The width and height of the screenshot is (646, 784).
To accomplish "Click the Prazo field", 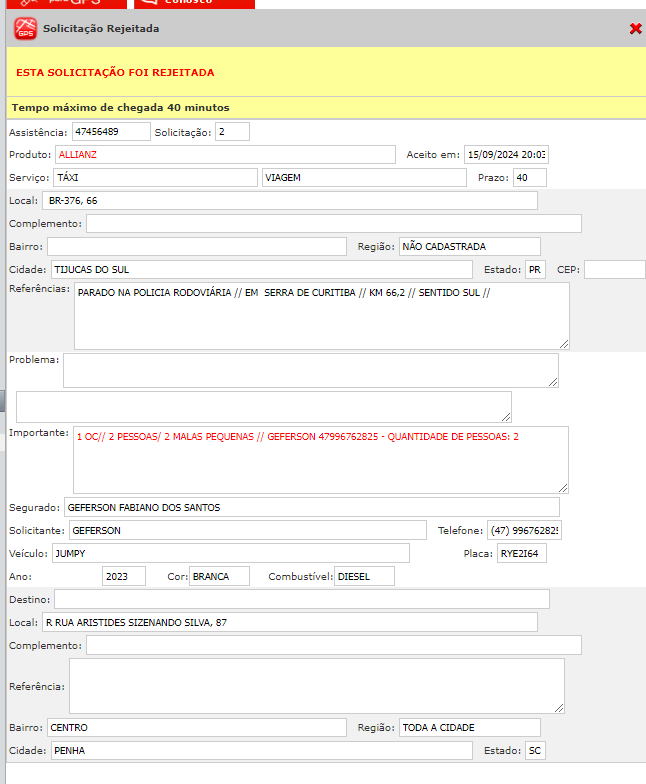I will click(x=529, y=178).
